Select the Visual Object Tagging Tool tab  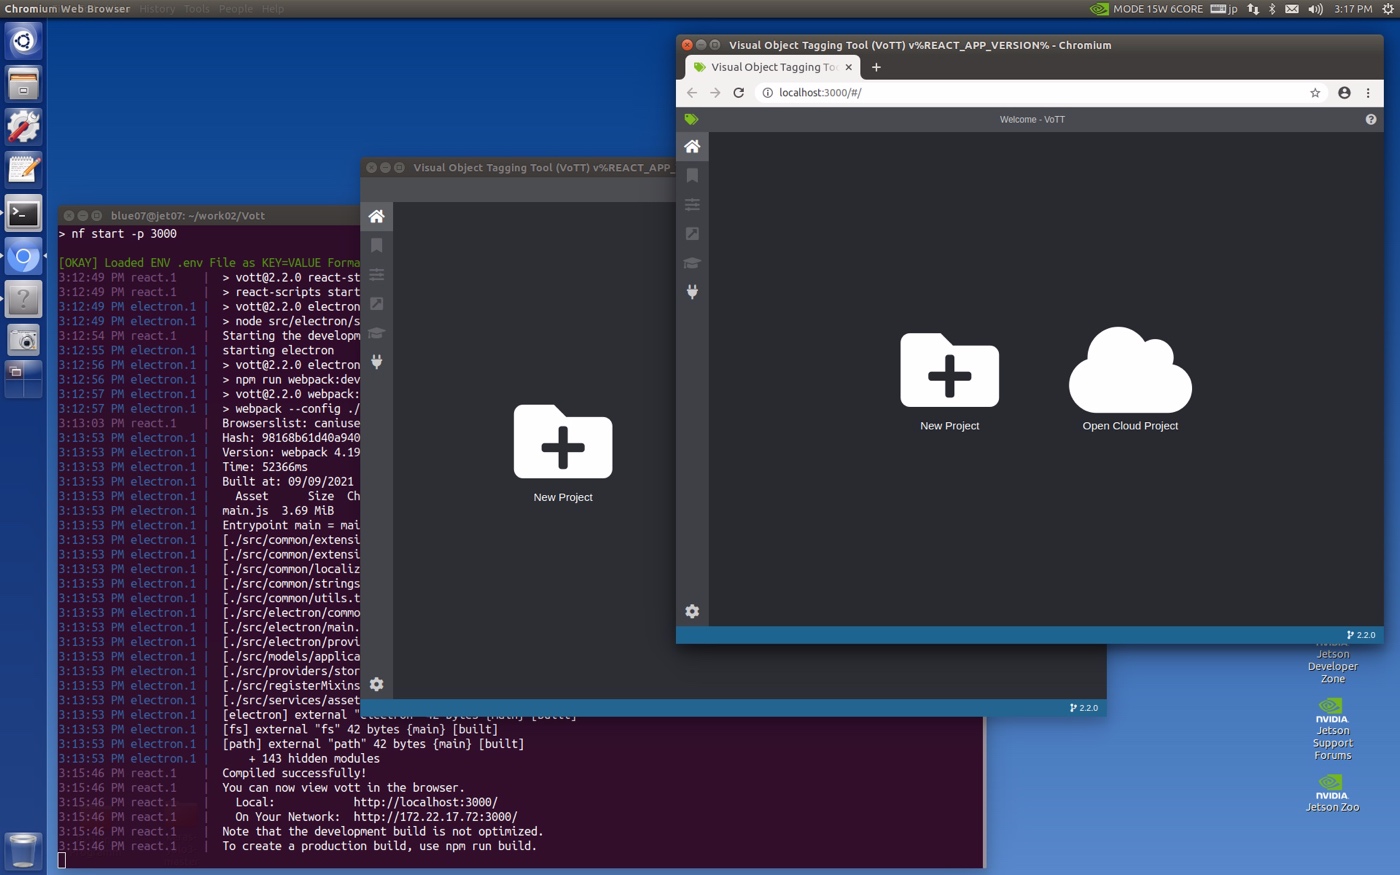click(x=772, y=67)
